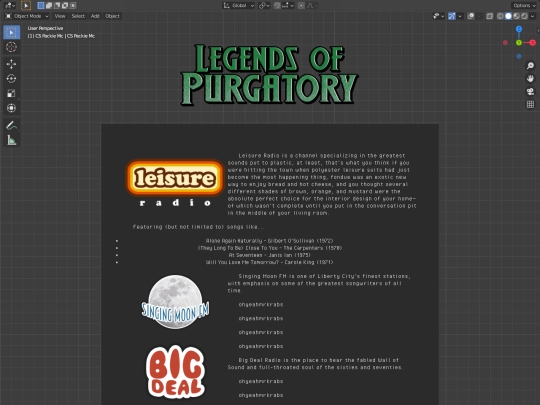Open the editor type selector
This screenshot has height=405, width=540.
(10, 6)
